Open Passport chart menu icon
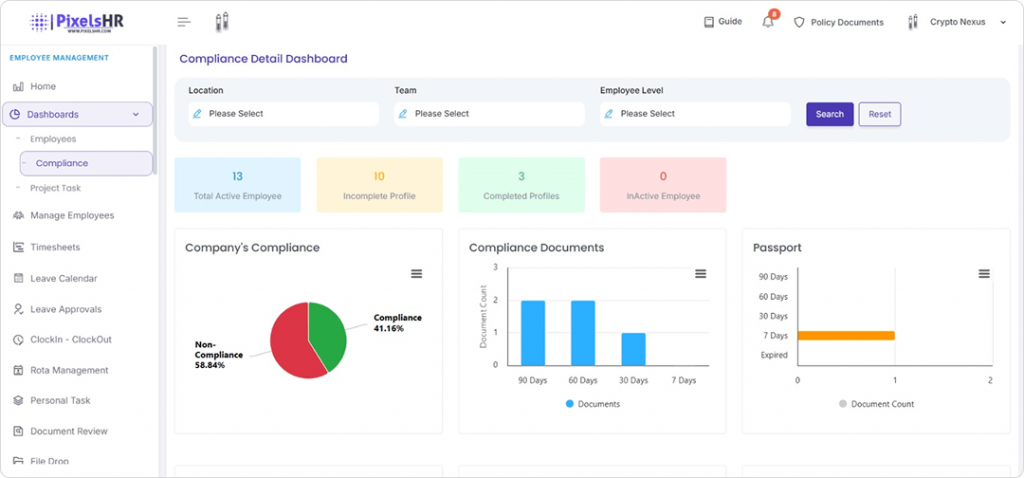Screen dimensions: 1024x478 (x=984, y=274)
